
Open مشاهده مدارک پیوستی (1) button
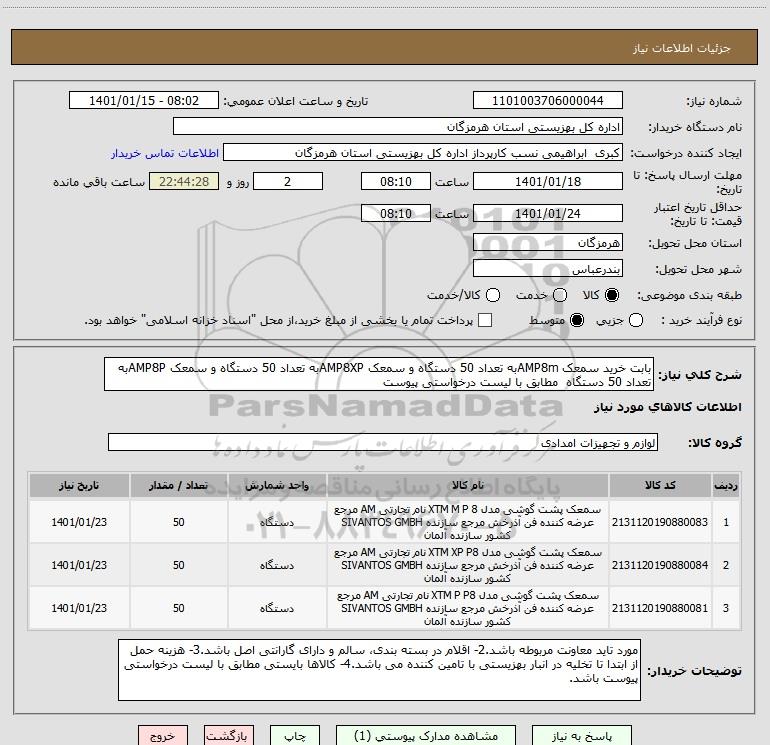pos(426,736)
